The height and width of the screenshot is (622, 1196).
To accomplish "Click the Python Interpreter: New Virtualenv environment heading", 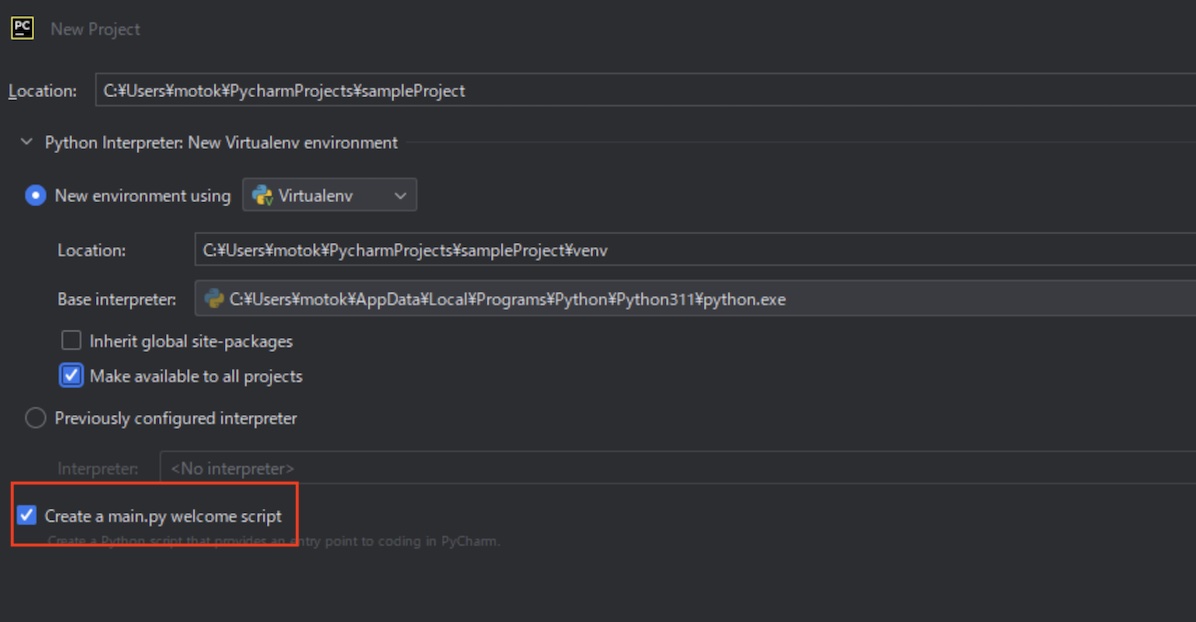I will (x=221, y=143).
